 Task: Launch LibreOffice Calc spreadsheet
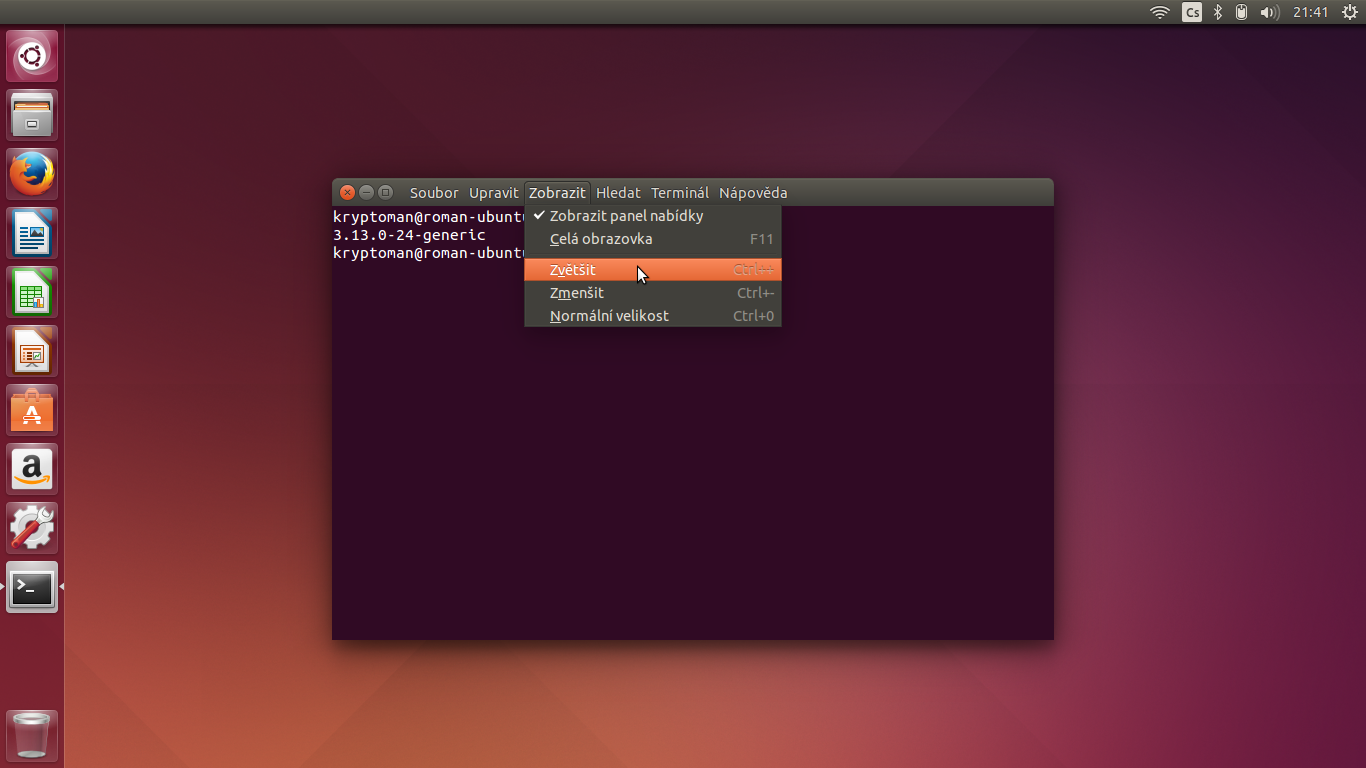tap(32, 292)
